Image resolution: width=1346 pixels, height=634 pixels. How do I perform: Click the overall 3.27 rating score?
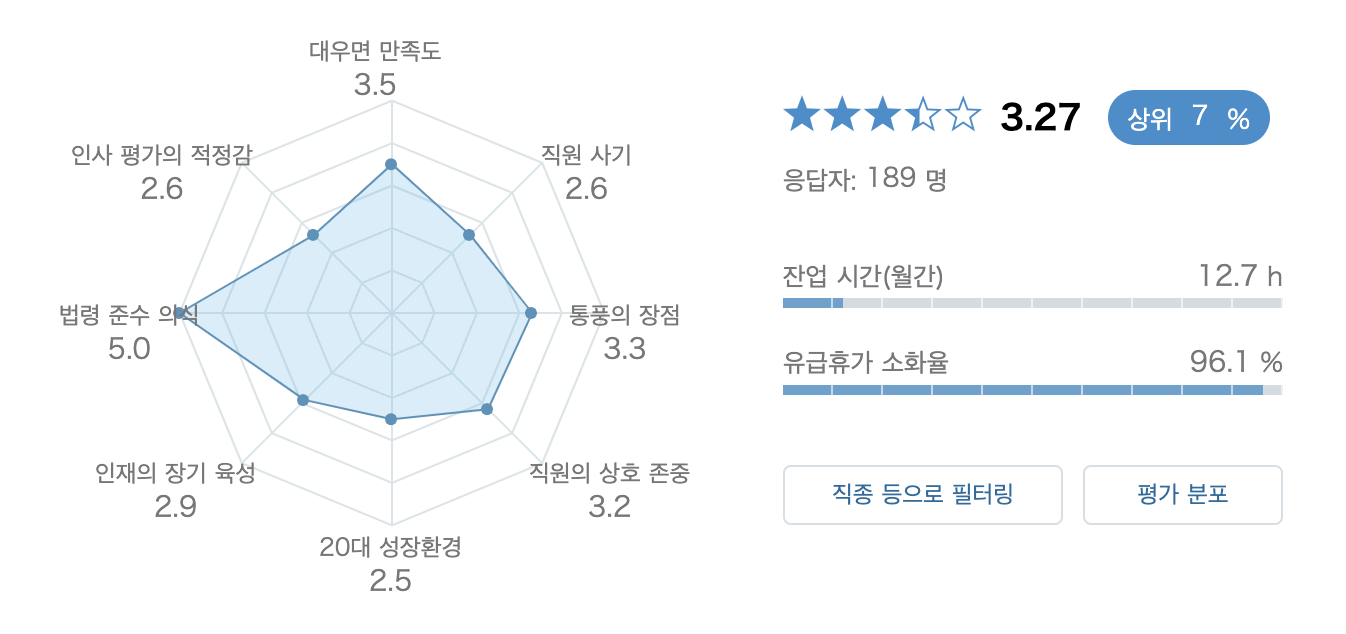[1040, 118]
